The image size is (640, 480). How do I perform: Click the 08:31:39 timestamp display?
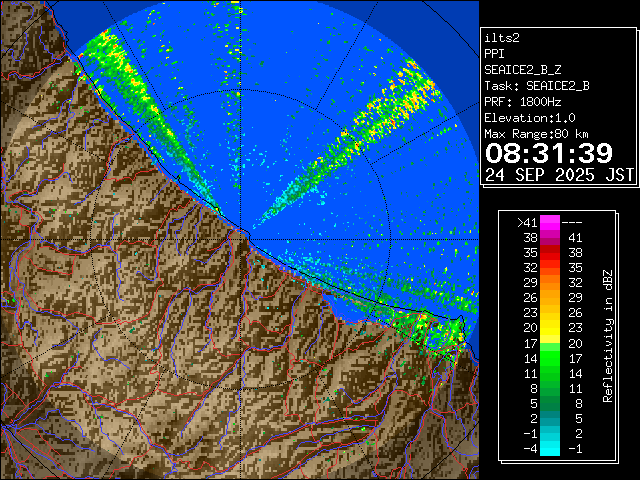[x=548, y=152]
